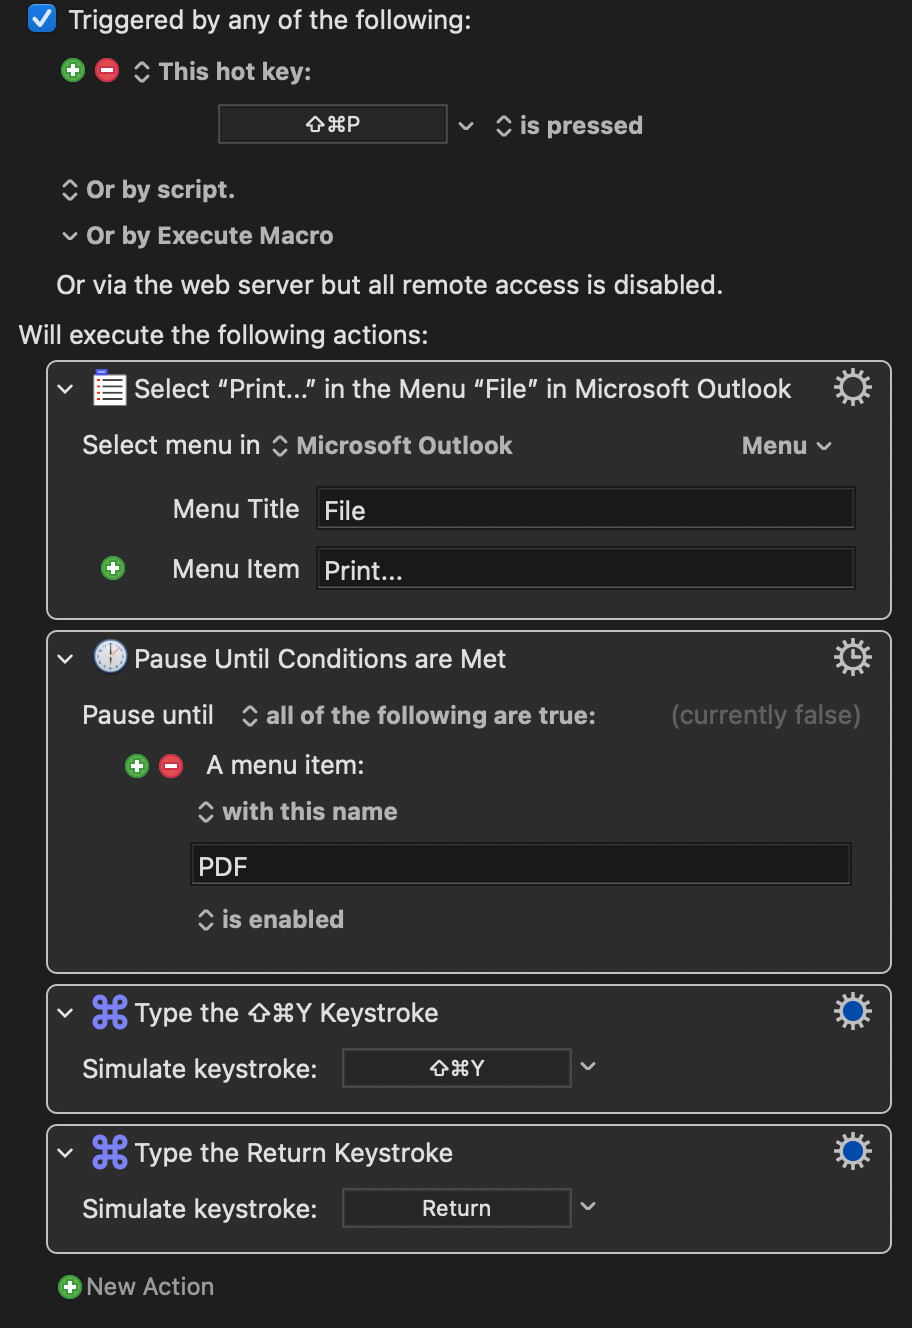Open 'all of the following are true' popup
The image size is (912, 1328).
pyautogui.click(x=419, y=716)
